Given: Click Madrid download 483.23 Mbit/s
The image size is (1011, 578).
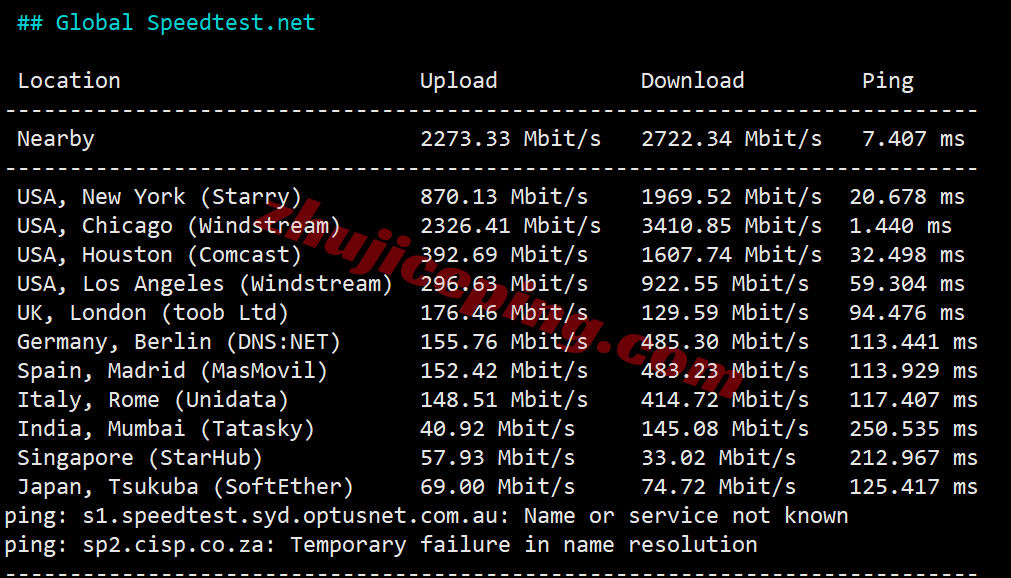Looking at the screenshot, I should [725, 371].
